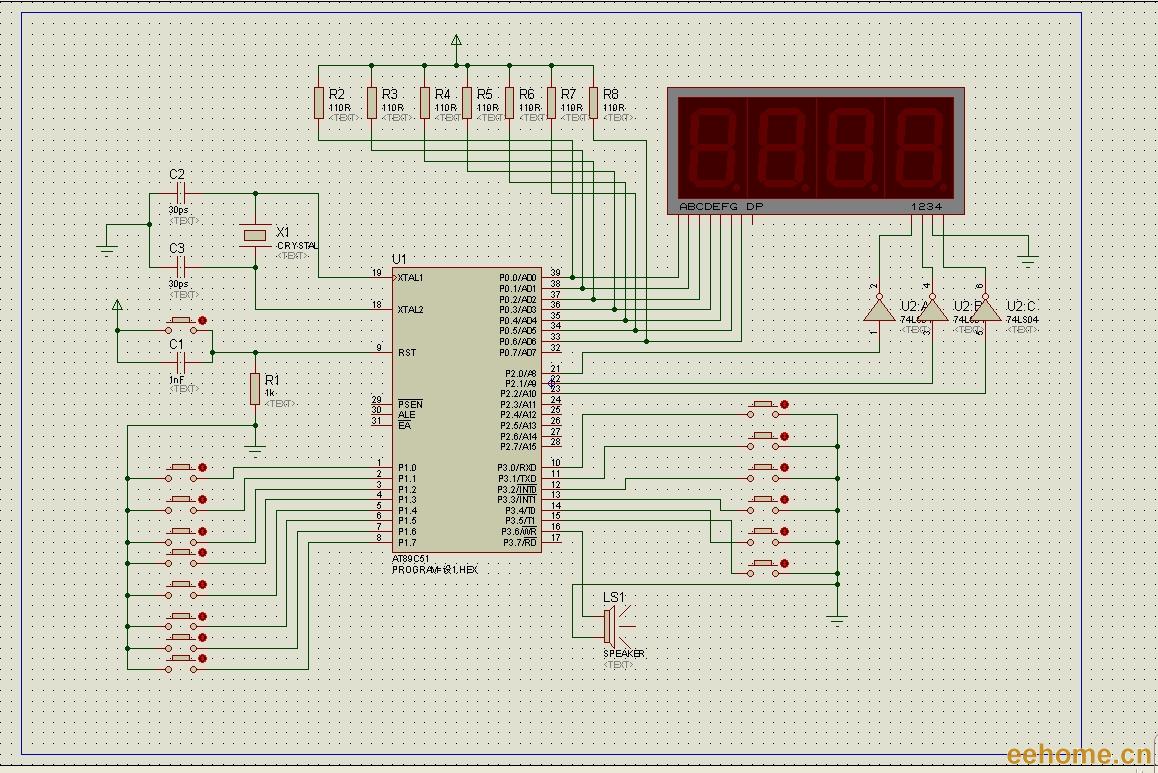This screenshot has height=773, width=1158.
Task: Select power terminal above resistors R2–R8
Action: click(x=456, y=43)
